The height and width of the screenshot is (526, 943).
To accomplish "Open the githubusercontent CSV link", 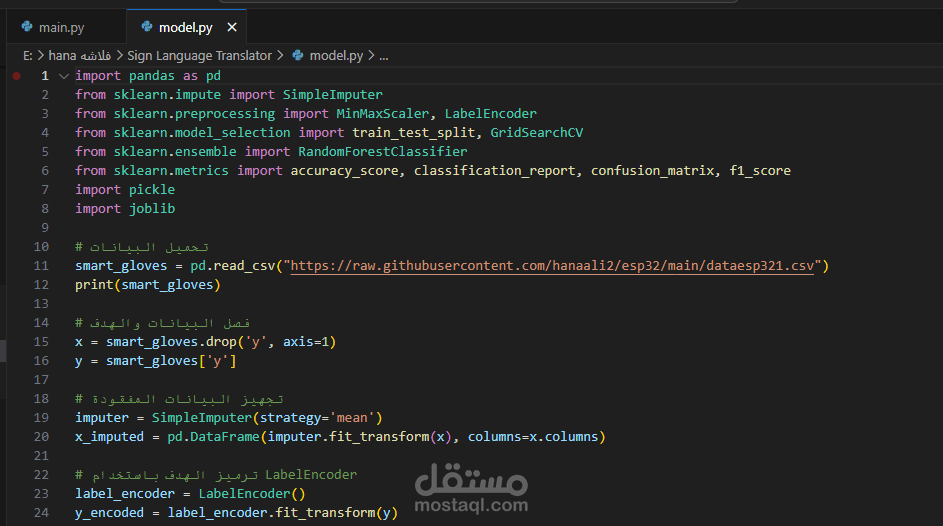I will click(x=552, y=266).
